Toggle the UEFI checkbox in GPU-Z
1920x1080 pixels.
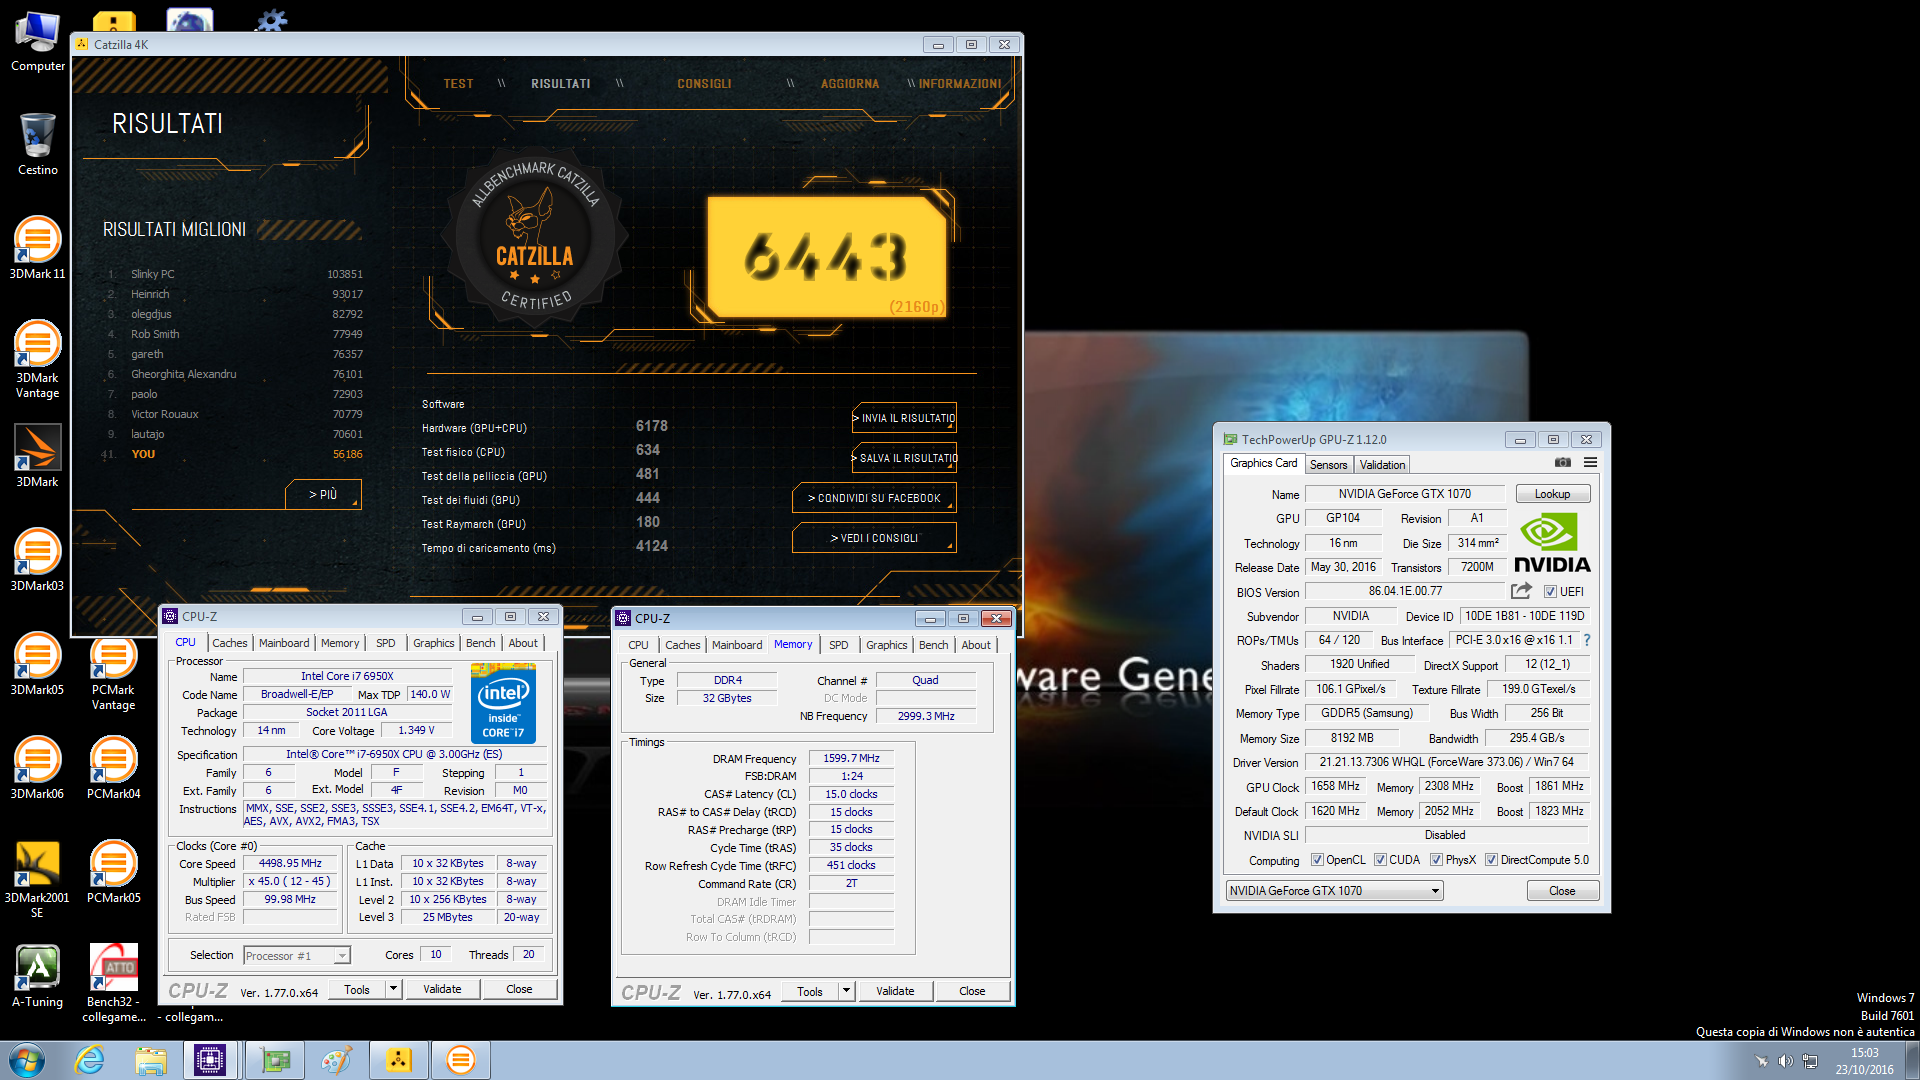point(1550,592)
